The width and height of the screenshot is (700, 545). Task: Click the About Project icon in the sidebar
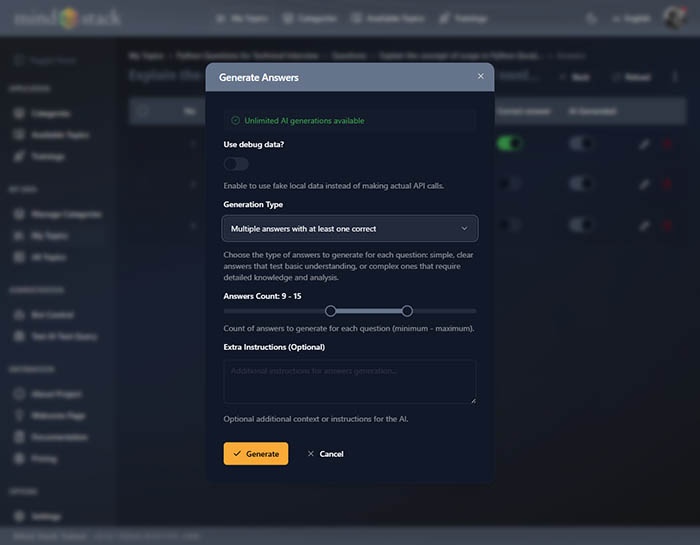click(19, 394)
